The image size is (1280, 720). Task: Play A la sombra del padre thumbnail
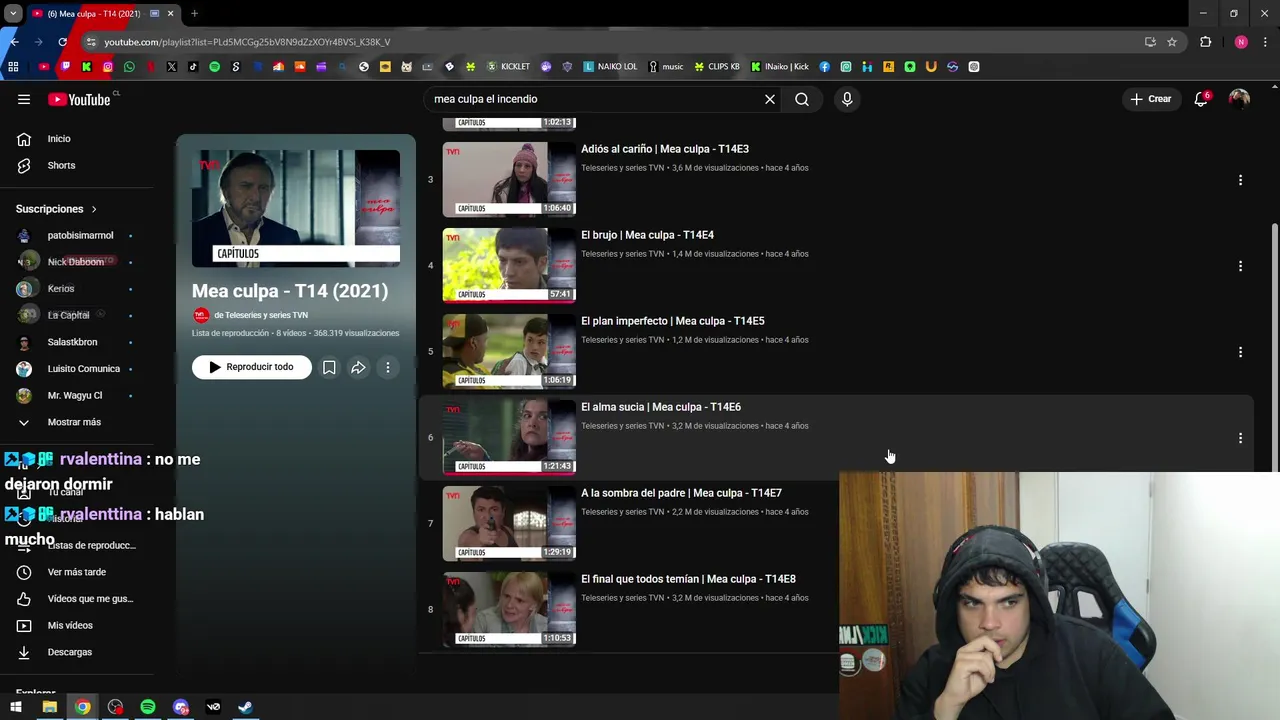(x=509, y=523)
